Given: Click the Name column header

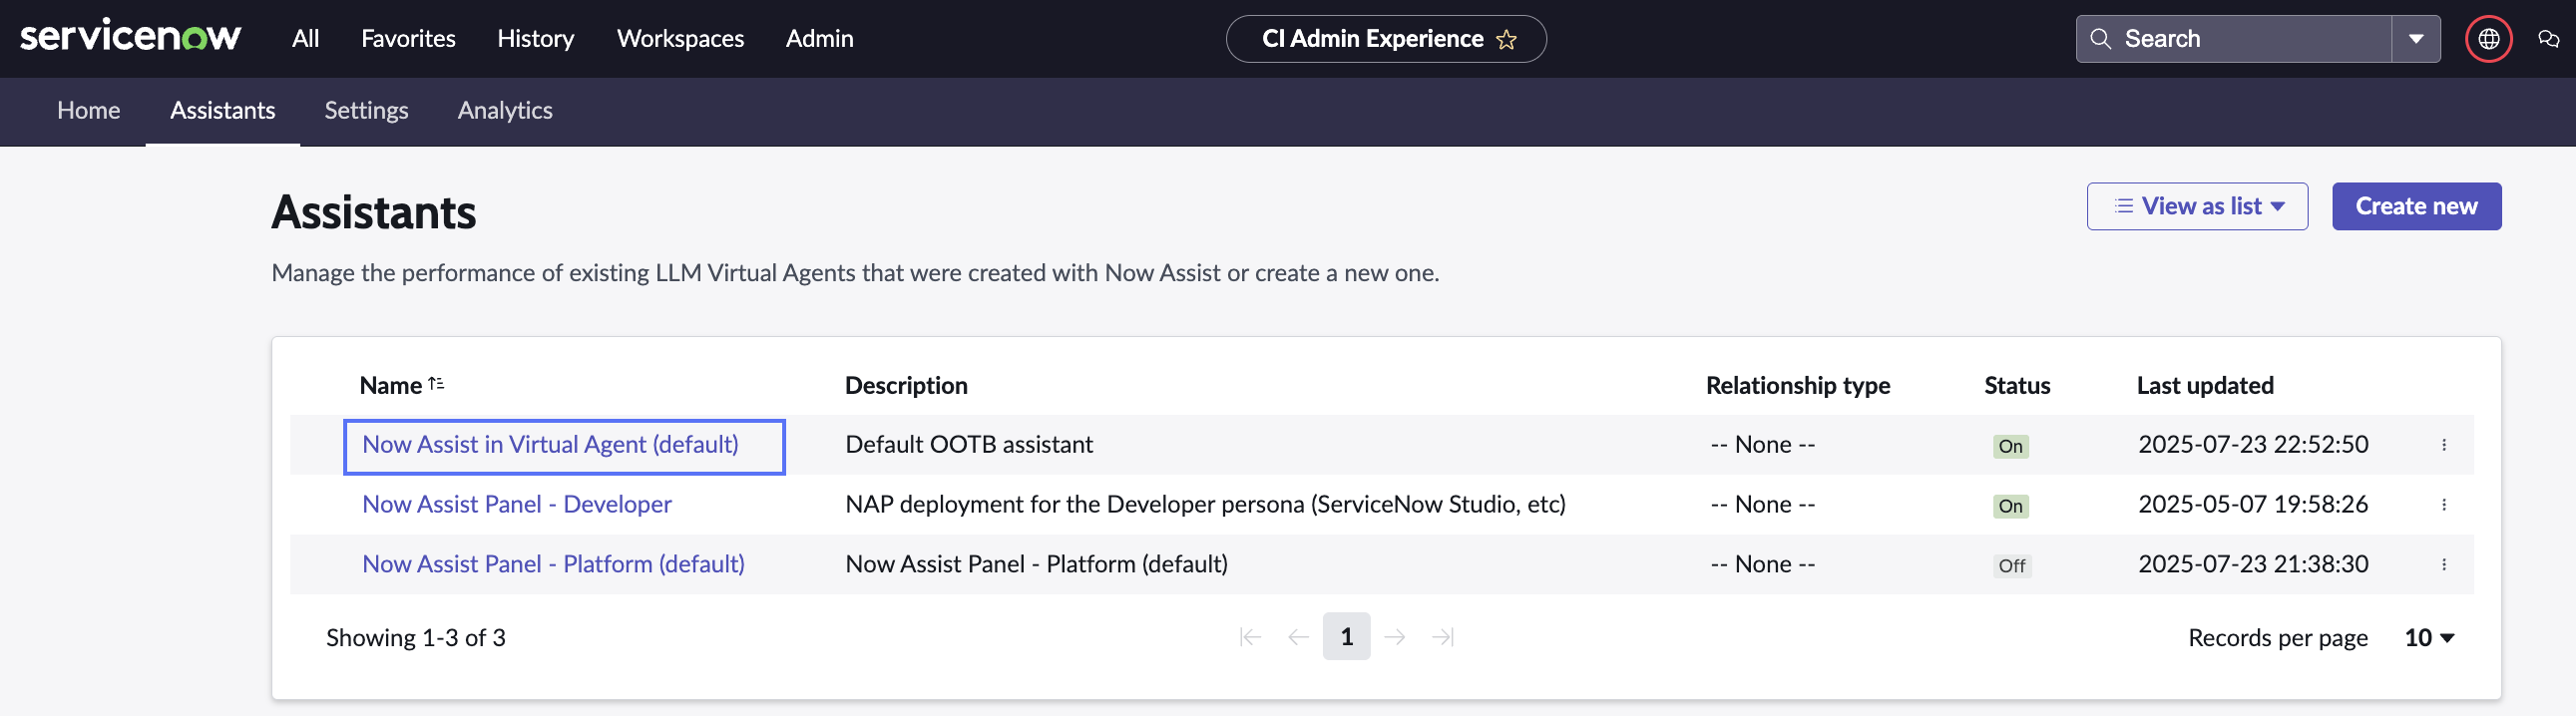Looking at the screenshot, I should [x=390, y=386].
